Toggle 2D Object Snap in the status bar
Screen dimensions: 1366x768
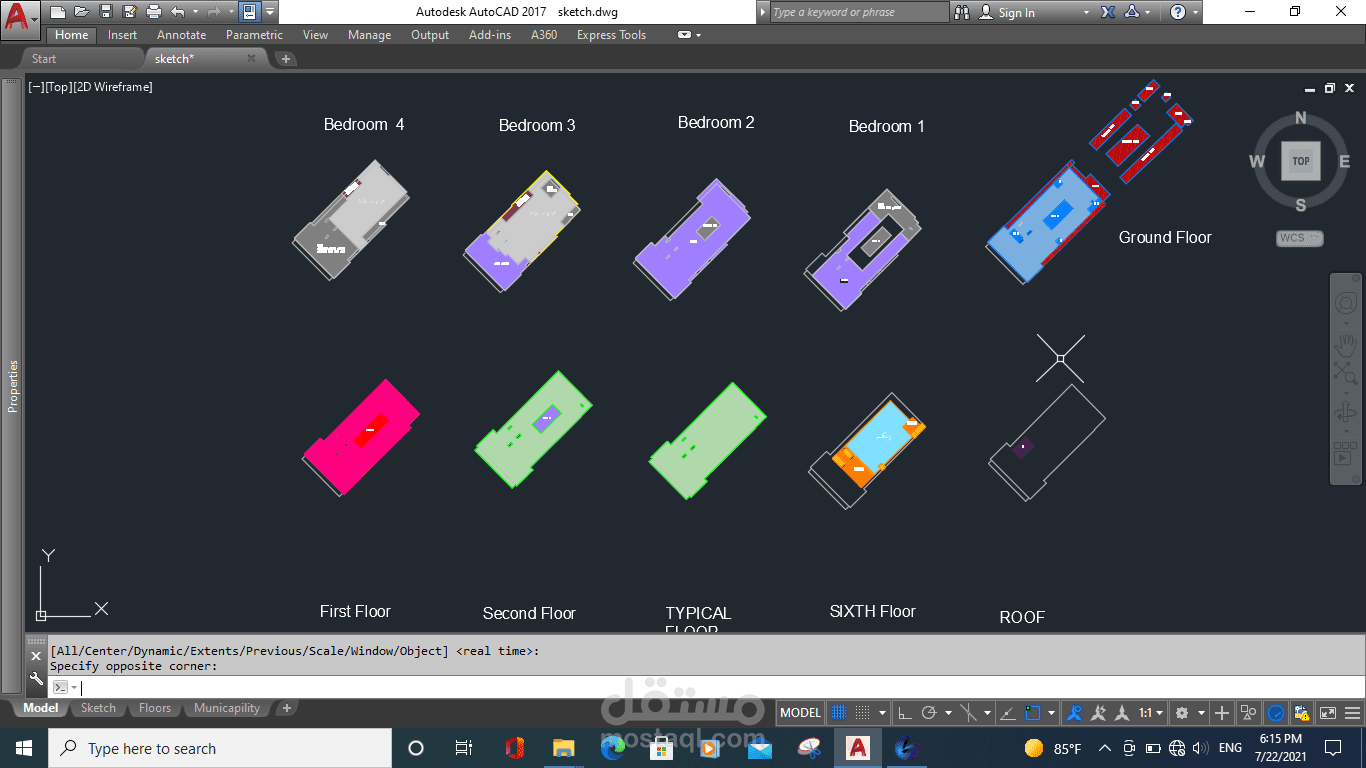(1033, 713)
